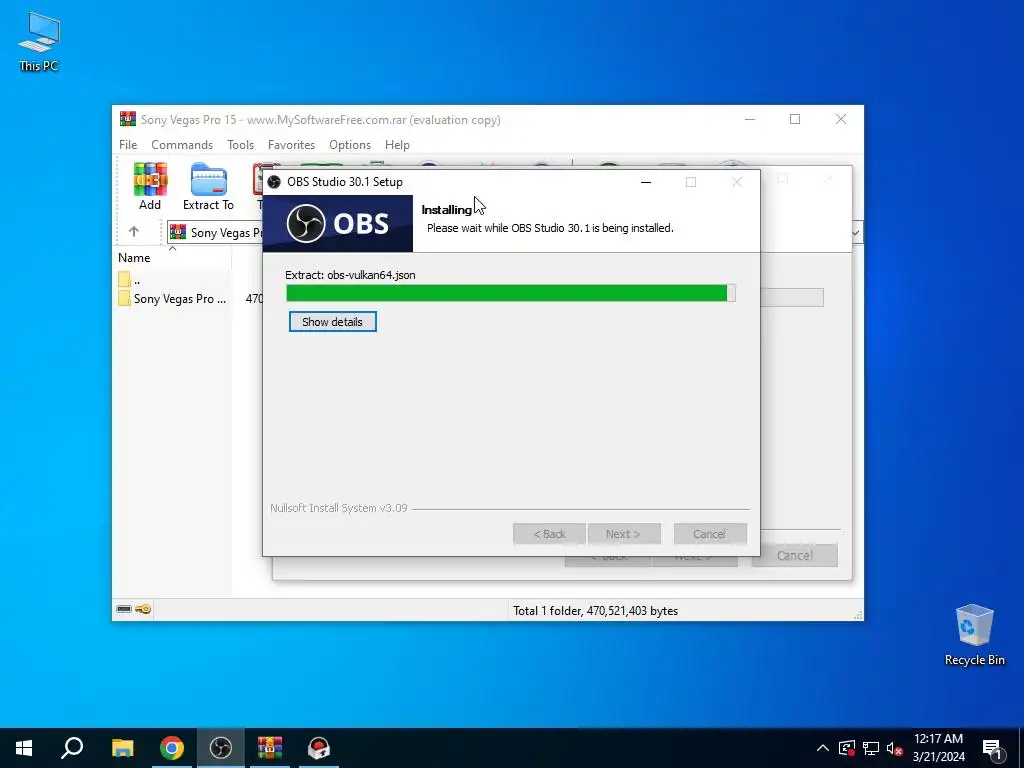Click the Extract To icon in WinRAR
The image size is (1024, 768).
(x=208, y=186)
